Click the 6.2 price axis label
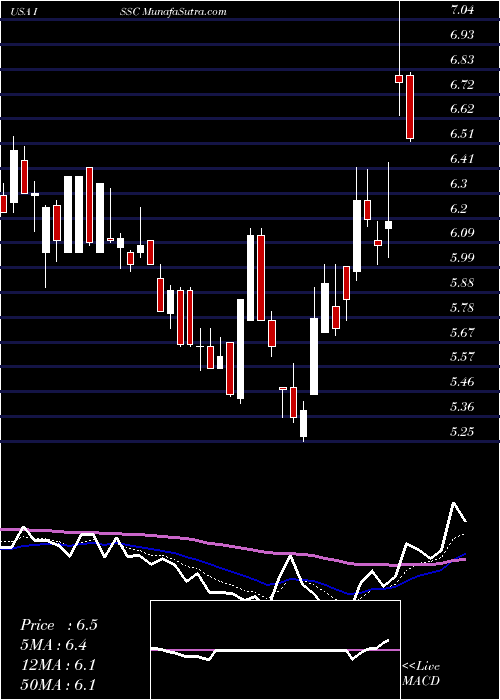500x700 pixels. (x=459, y=209)
